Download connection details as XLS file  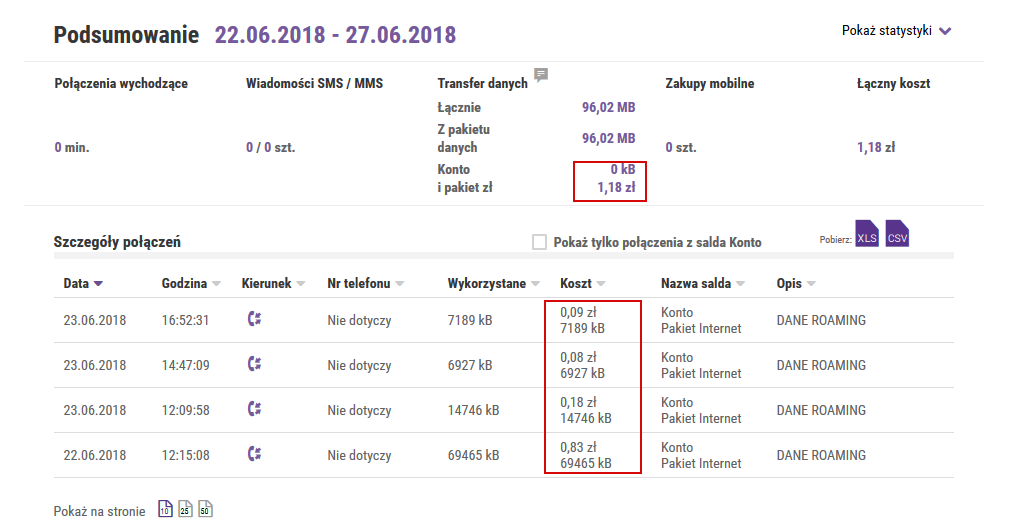[867, 234]
